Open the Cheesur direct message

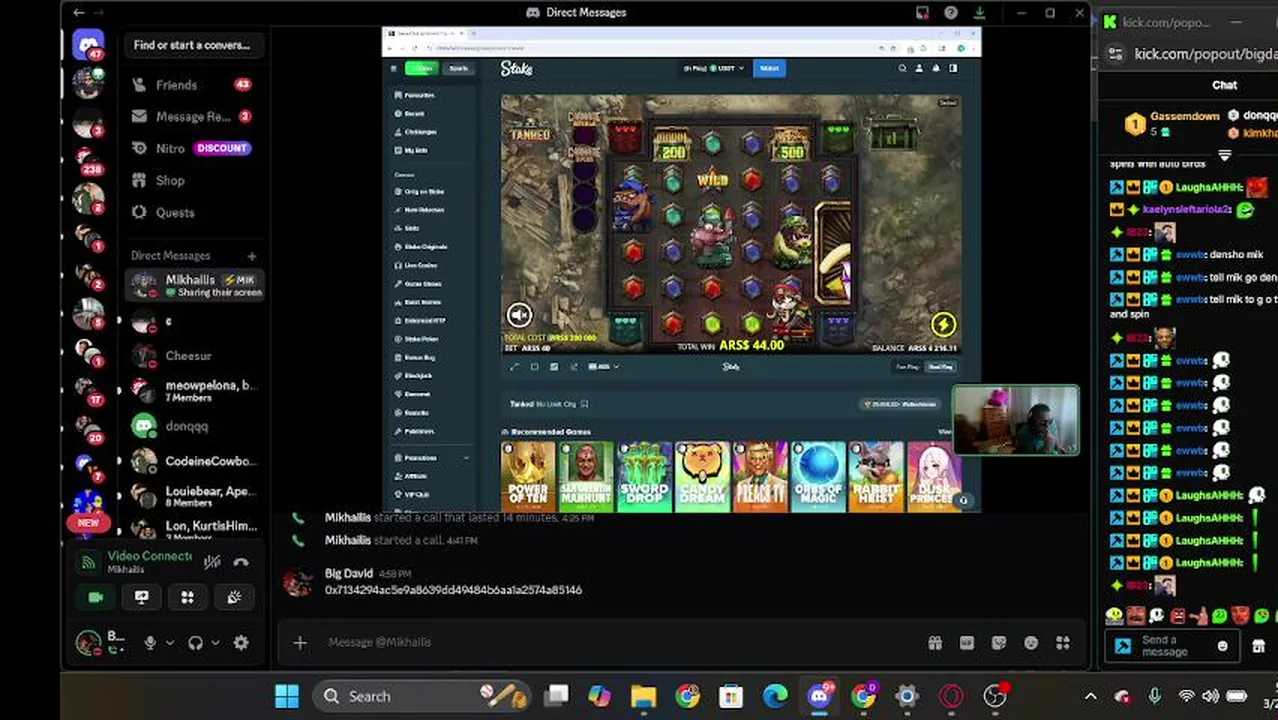(195, 355)
